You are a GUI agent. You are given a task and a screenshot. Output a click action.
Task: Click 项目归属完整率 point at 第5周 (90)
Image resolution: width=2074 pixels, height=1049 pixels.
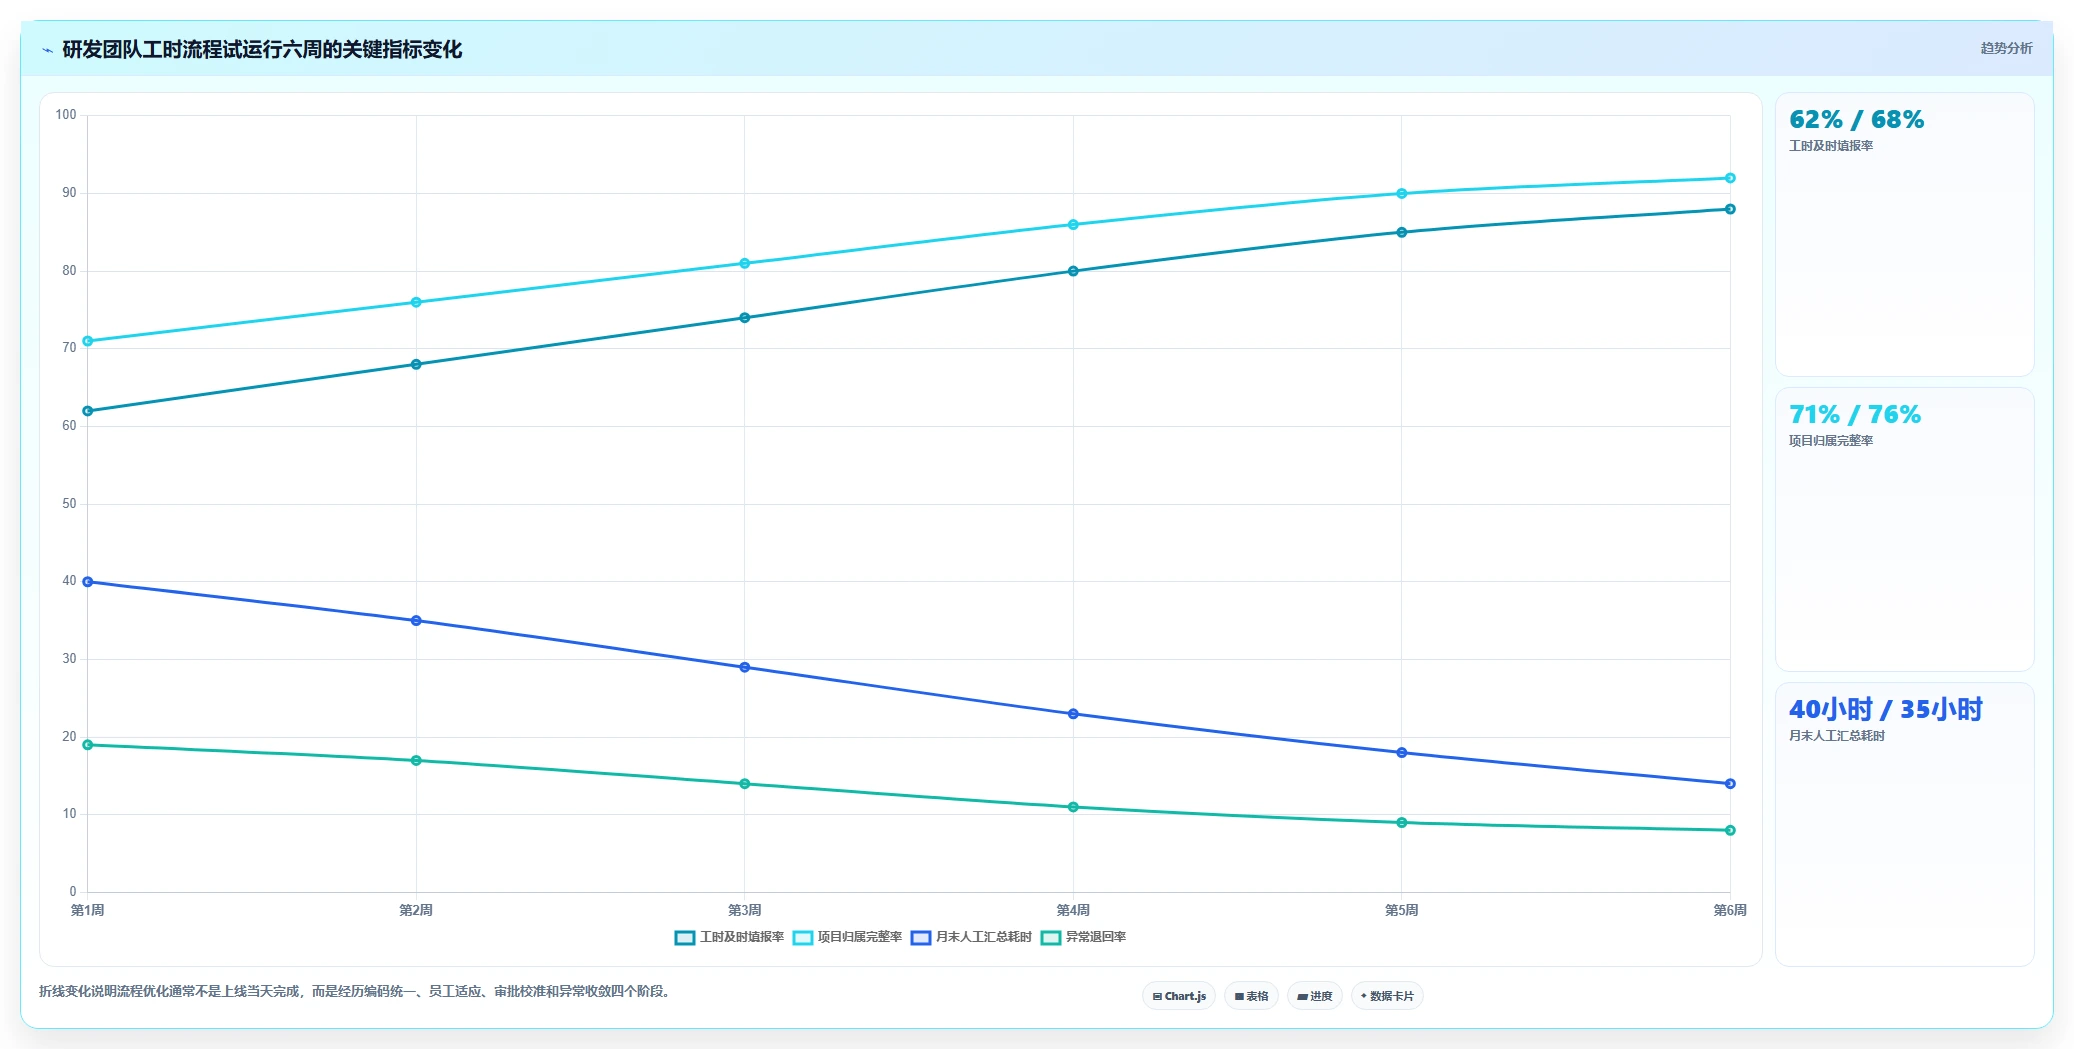point(1402,194)
